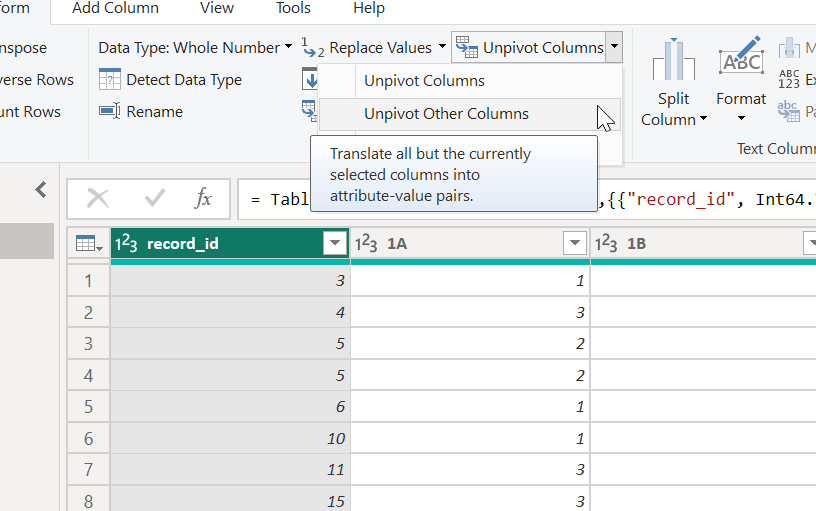Open the Add Column ribbon tab
Viewport: 816px width, 511px height.
click(x=115, y=8)
